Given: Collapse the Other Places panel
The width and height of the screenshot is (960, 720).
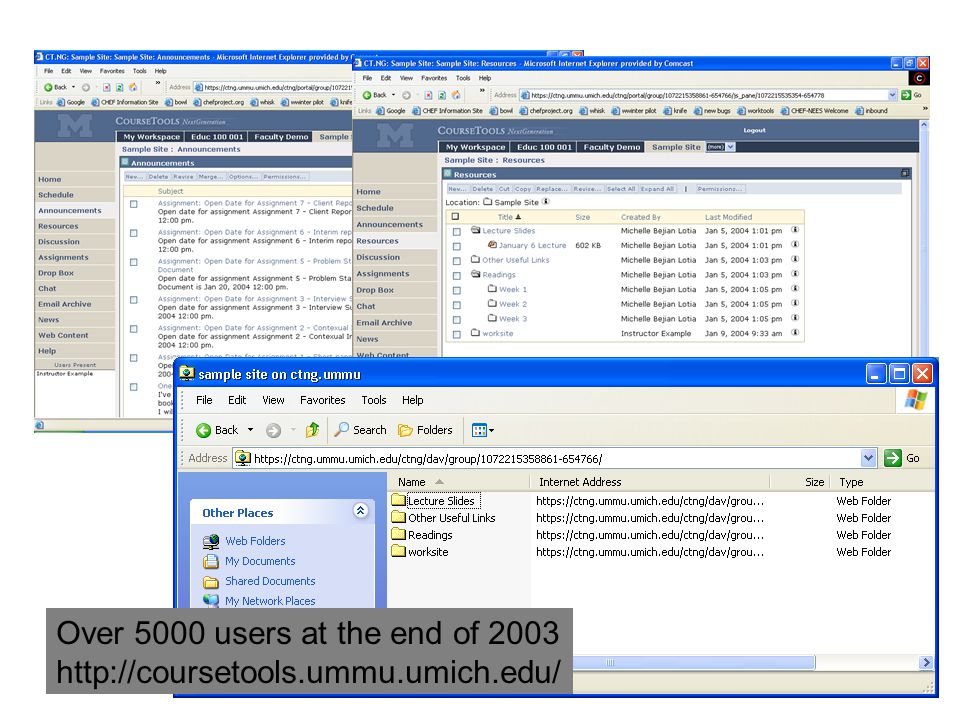Looking at the screenshot, I should (361, 511).
